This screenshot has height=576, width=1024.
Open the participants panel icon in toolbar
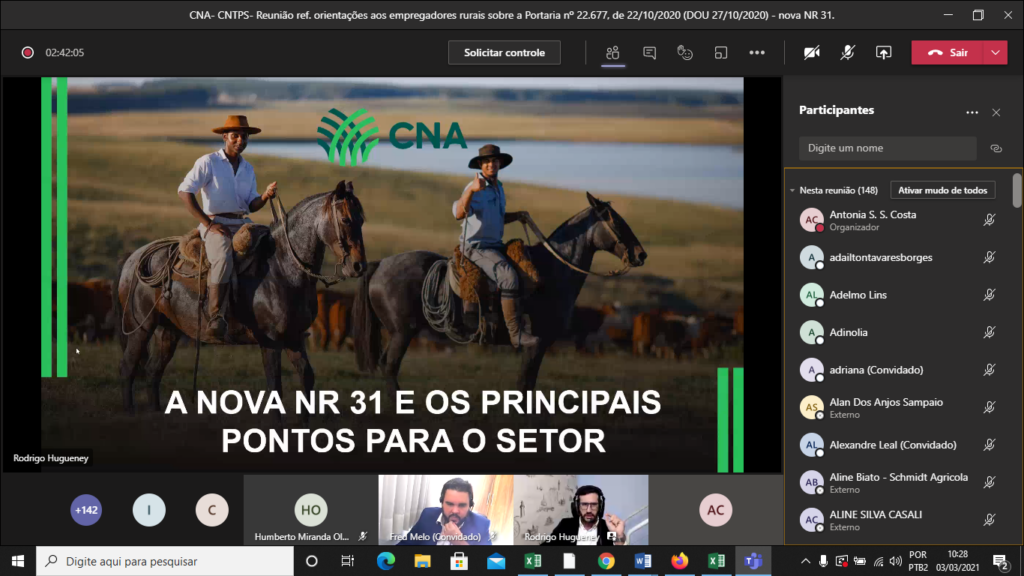click(613, 53)
